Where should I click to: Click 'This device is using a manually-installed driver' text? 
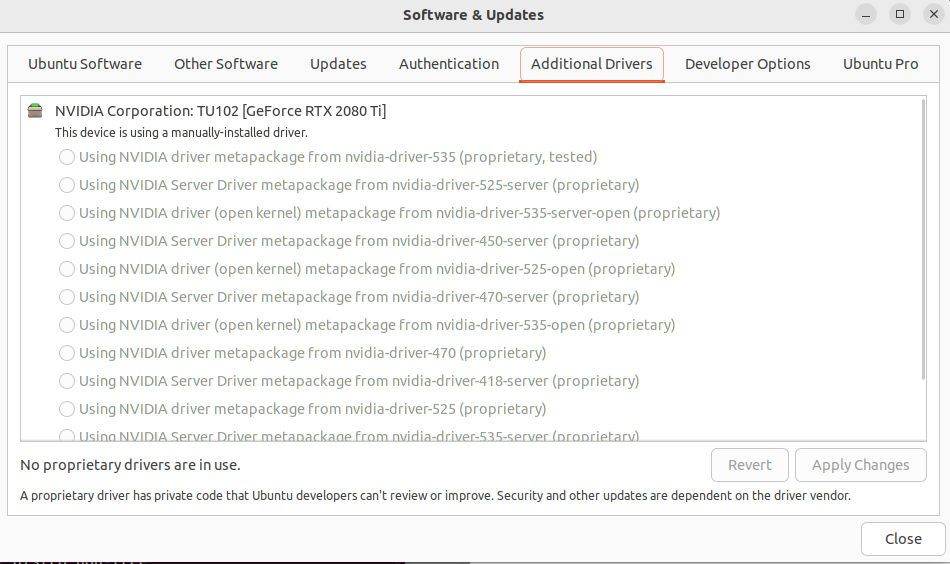(x=181, y=133)
